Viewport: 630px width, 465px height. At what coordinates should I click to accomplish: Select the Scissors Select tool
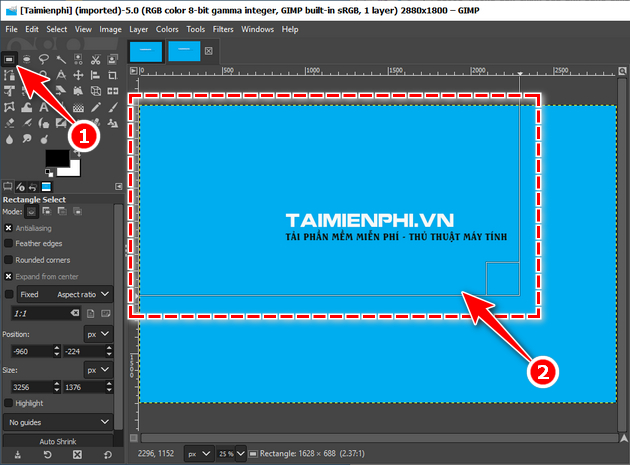[96, 59]
